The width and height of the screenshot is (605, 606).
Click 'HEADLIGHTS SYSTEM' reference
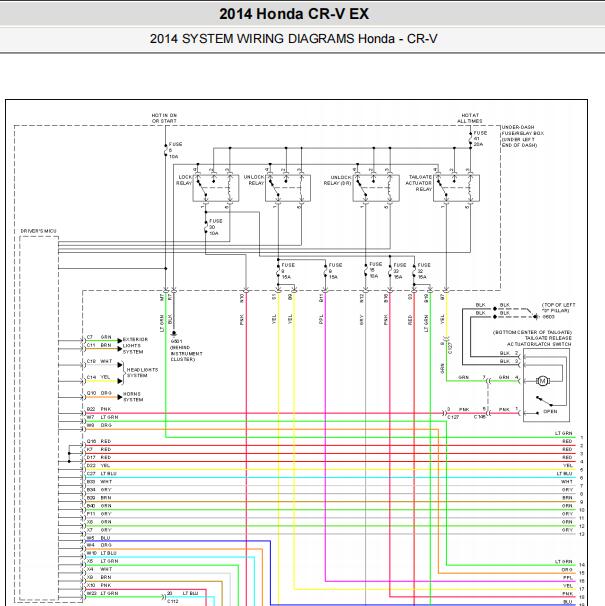click(x=142, y=373)
